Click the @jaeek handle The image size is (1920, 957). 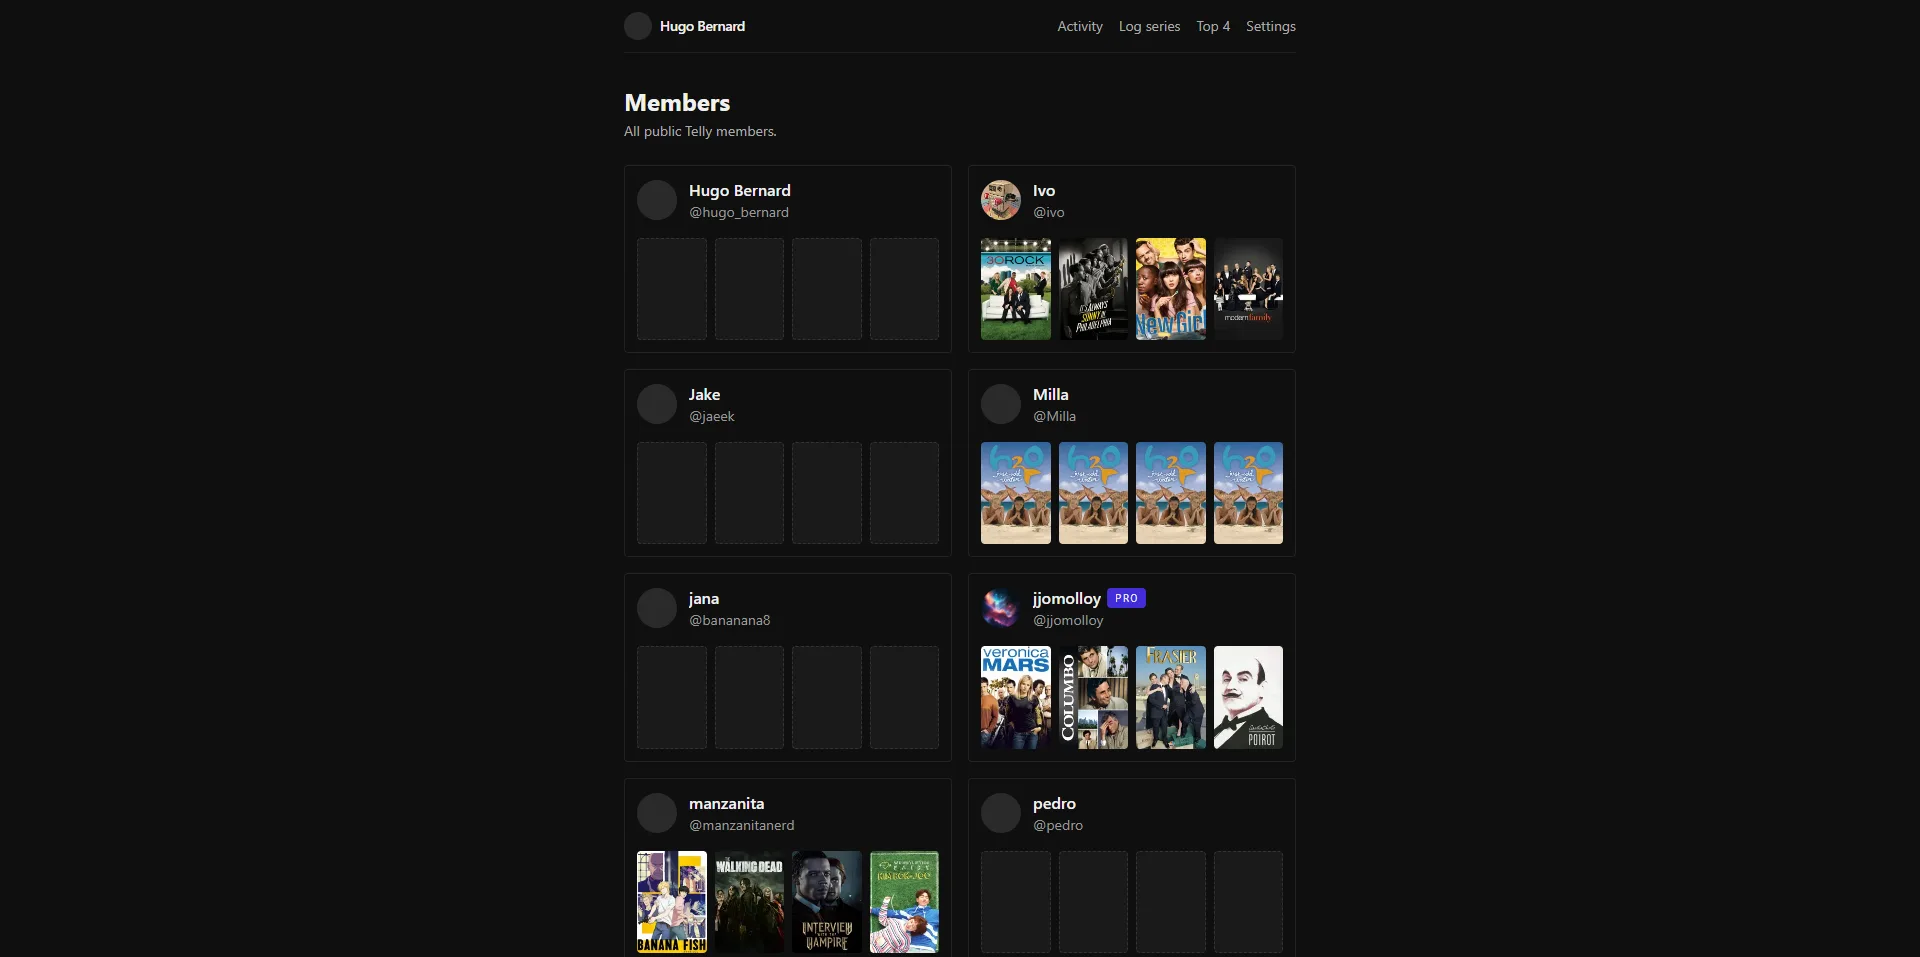(x=712, y=416)
